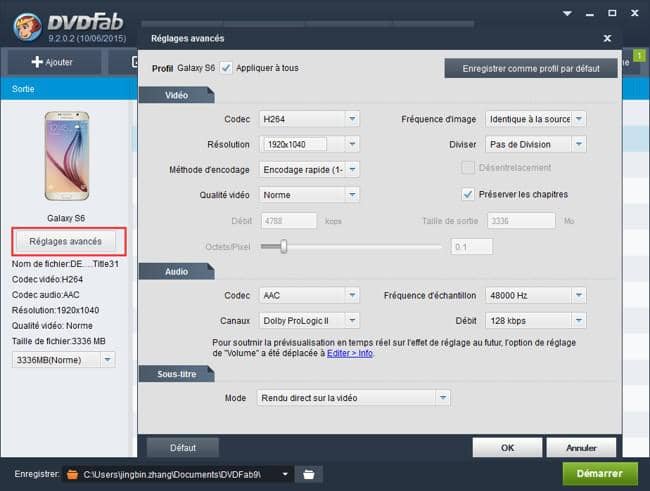650x491 pixels.
Task: Open the browse folder icon beside save path
Action: pos(308,474)
